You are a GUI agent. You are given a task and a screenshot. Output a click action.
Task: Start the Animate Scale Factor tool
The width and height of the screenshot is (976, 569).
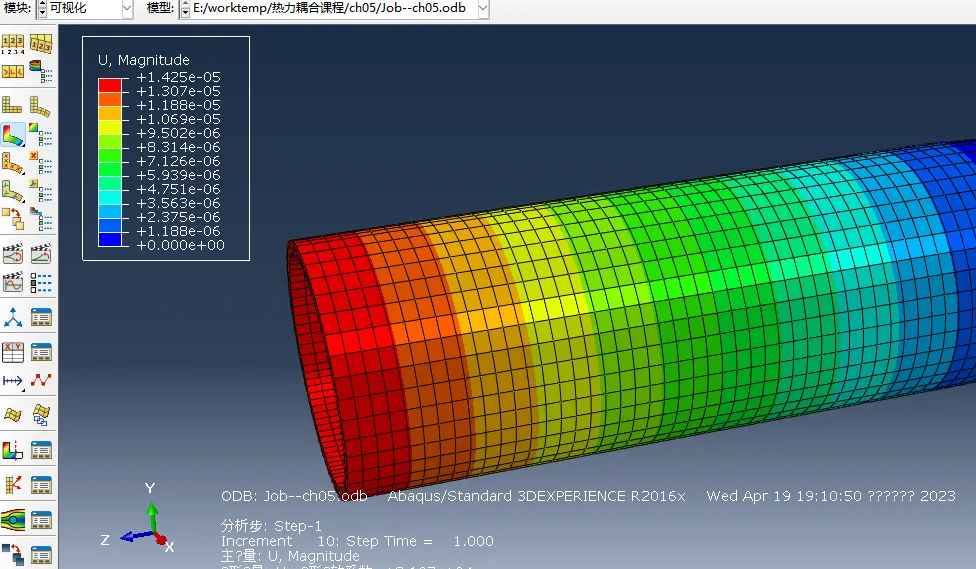click(x=13, y=254)
